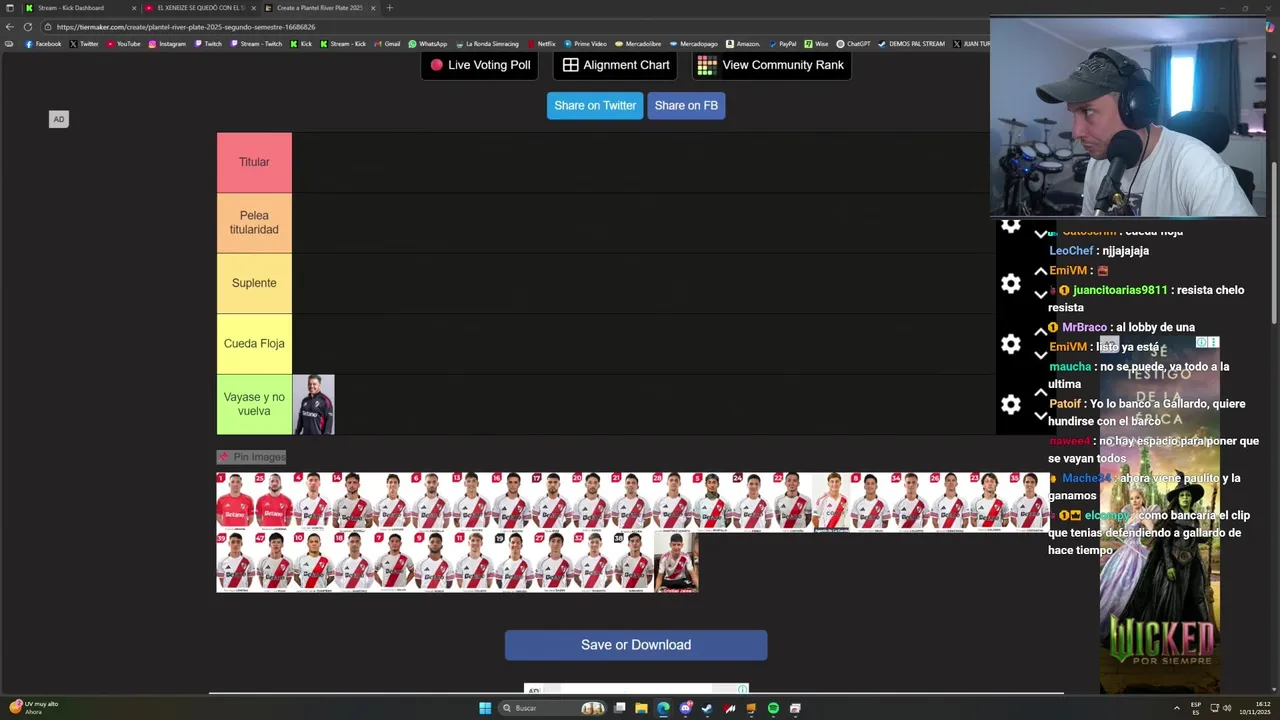Click the Wicked Por Siempre ad banner
This screenshot has width=1280, height=720.
coord(1160,515)
